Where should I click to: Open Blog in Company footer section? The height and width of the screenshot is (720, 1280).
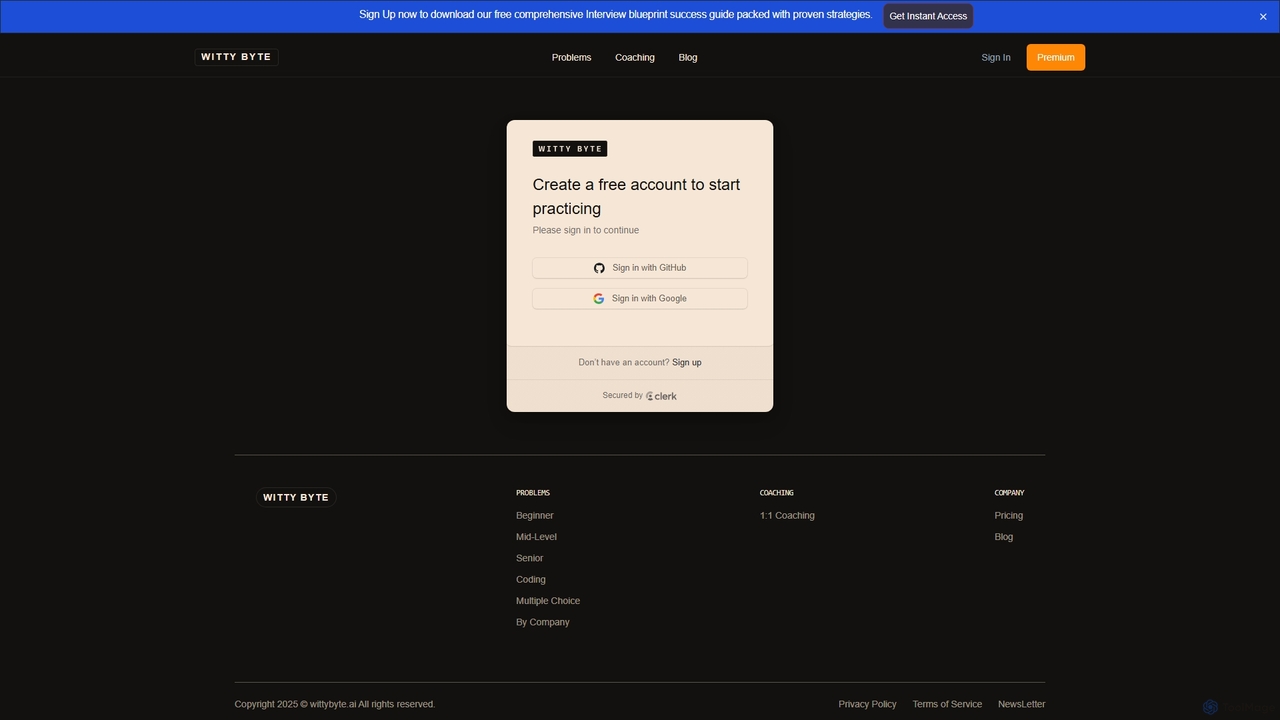pyautogui.click(x=1004, y=537)
